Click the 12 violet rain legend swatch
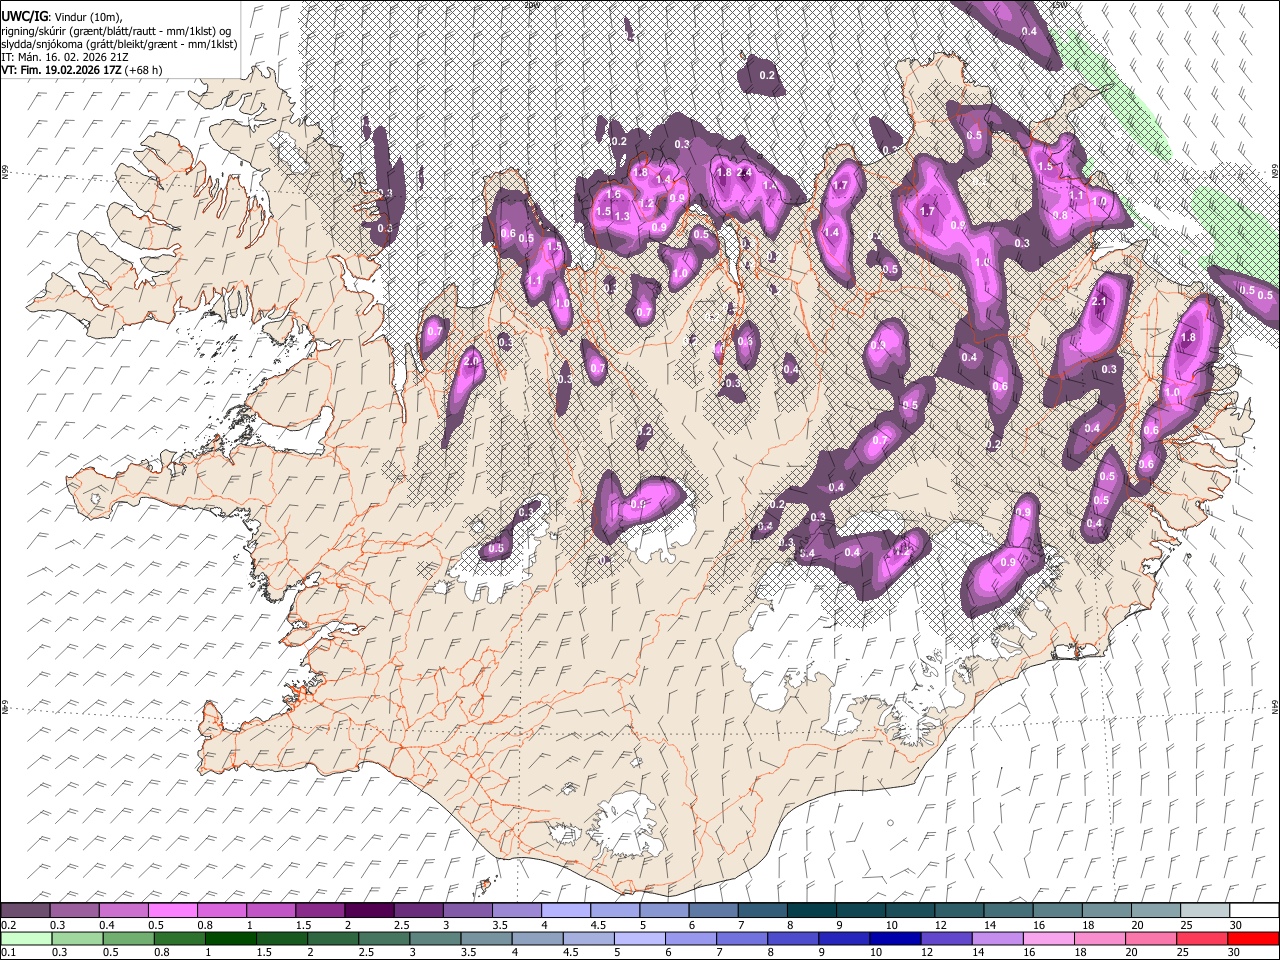The image size is (1280, 960). pyautogui.click(x=946, y=938)
